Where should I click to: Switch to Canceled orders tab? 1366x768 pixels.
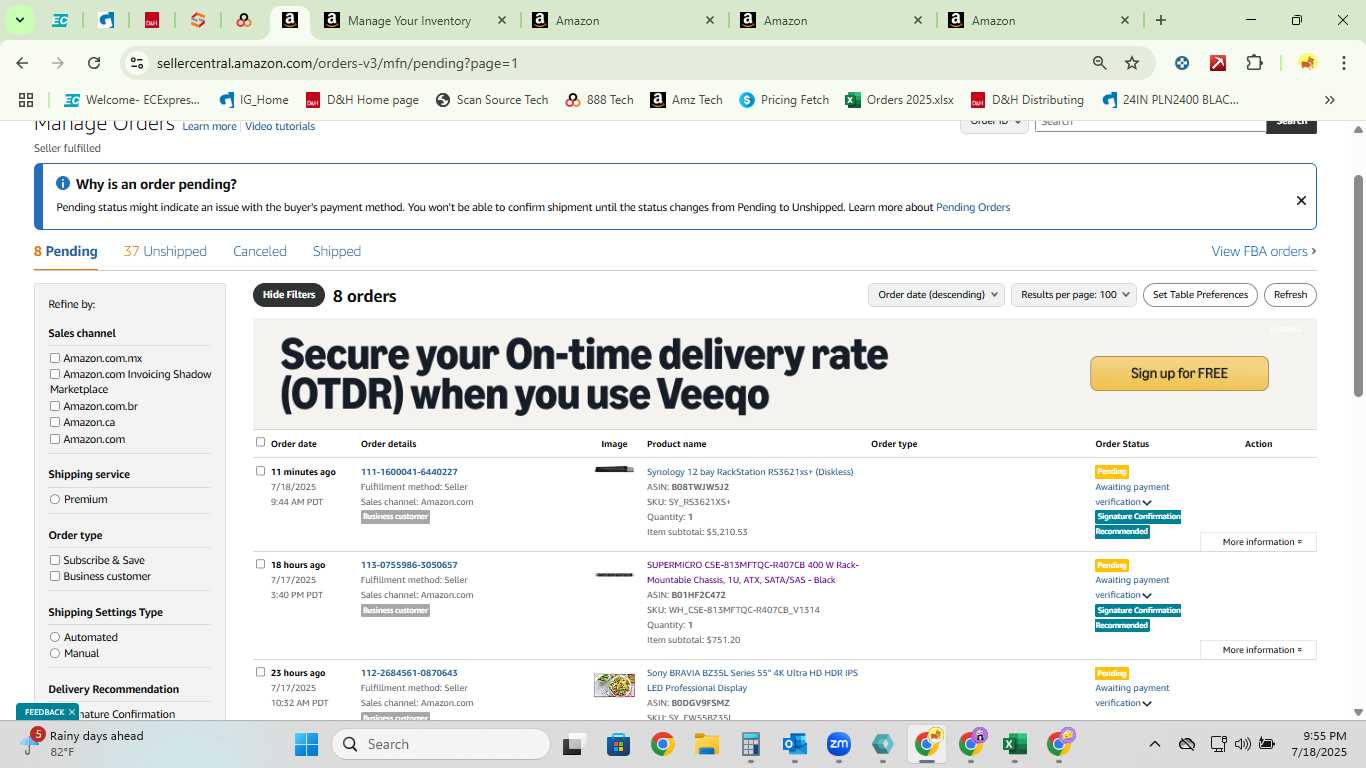coord(260,251)
